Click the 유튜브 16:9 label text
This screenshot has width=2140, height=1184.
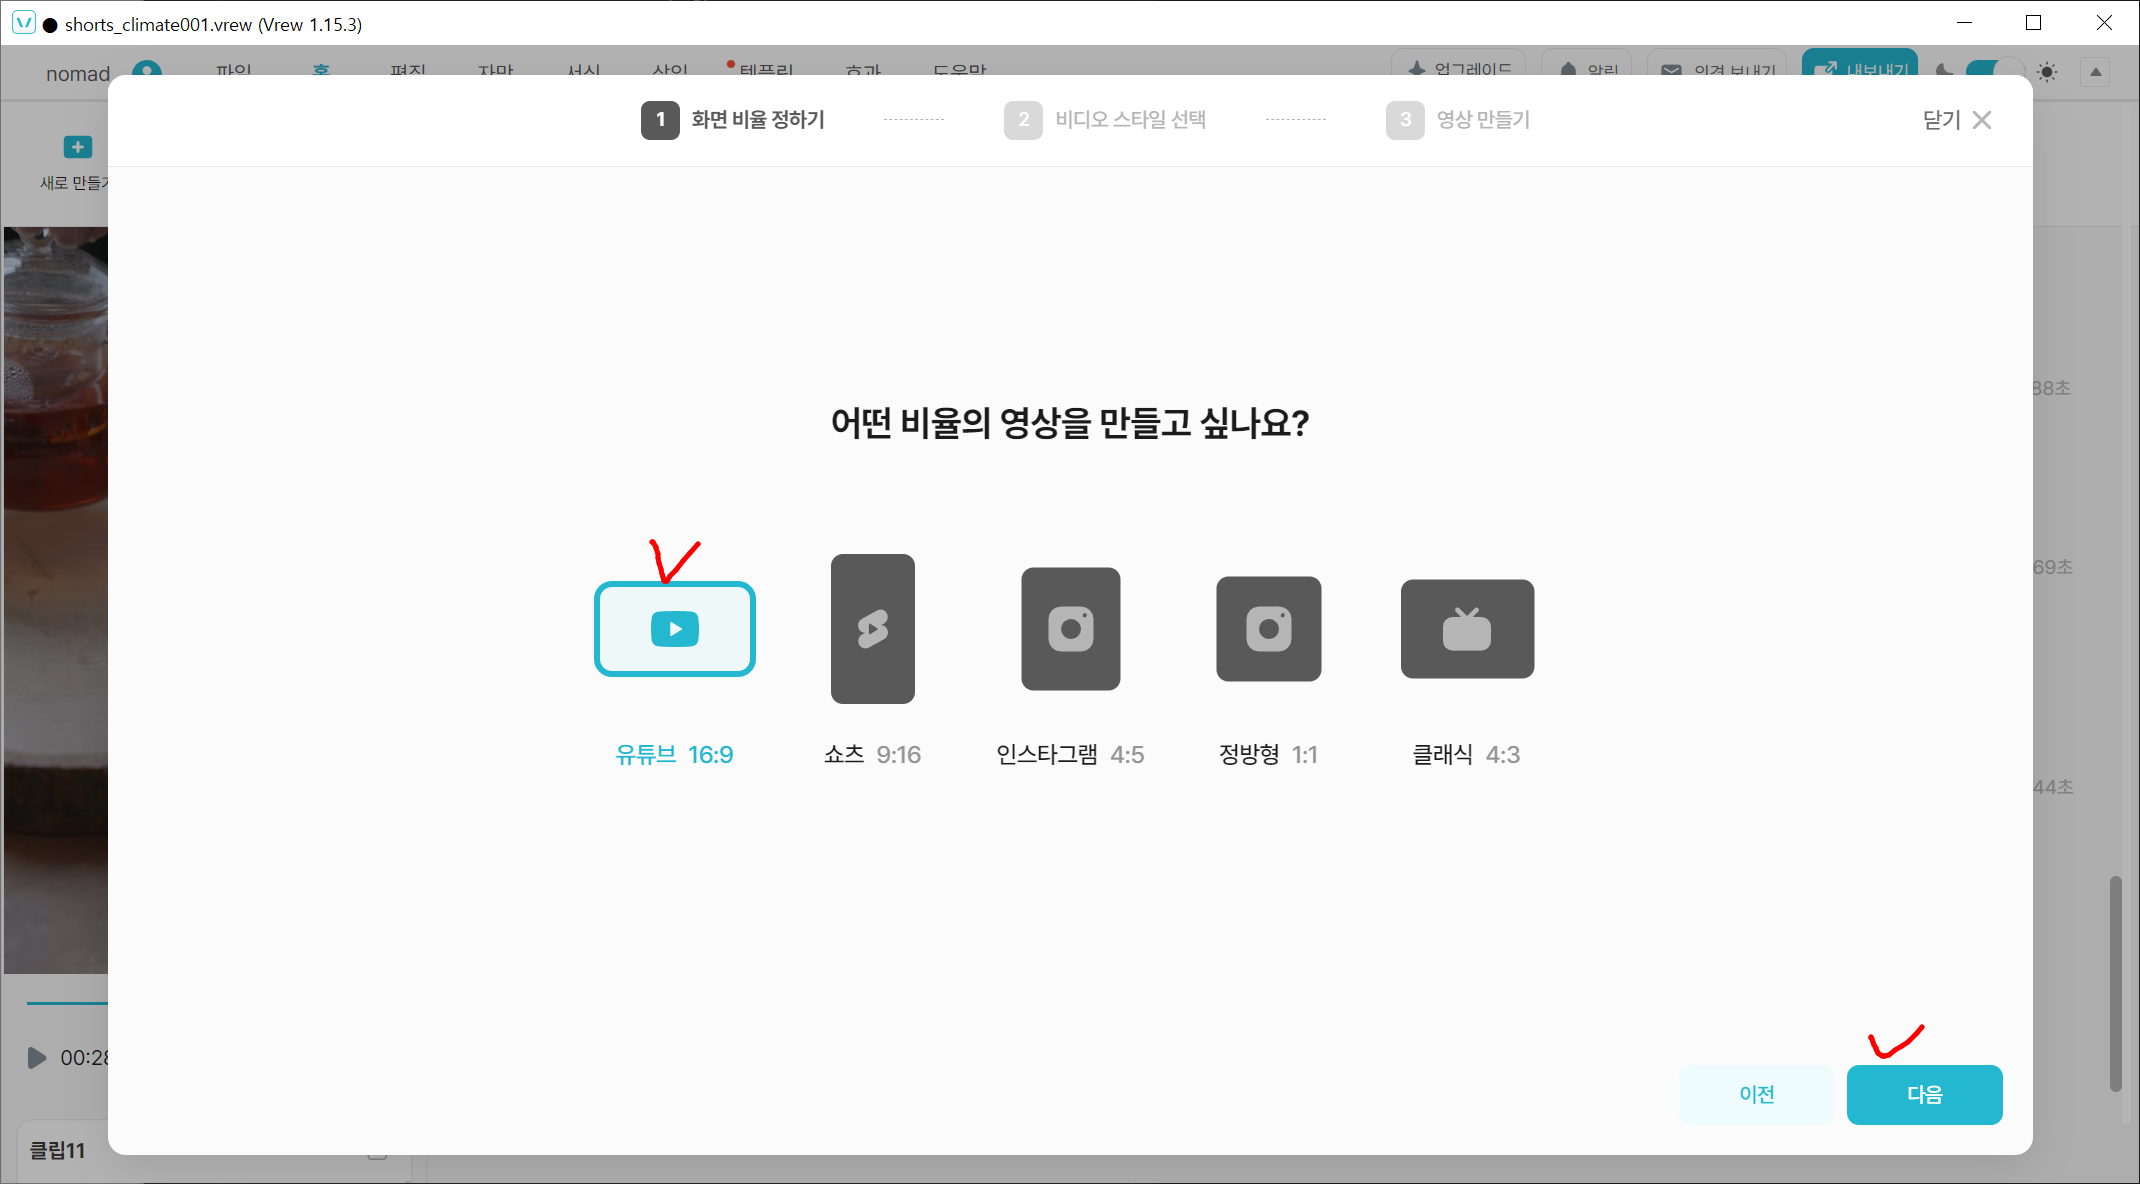(x=674, y=755)
